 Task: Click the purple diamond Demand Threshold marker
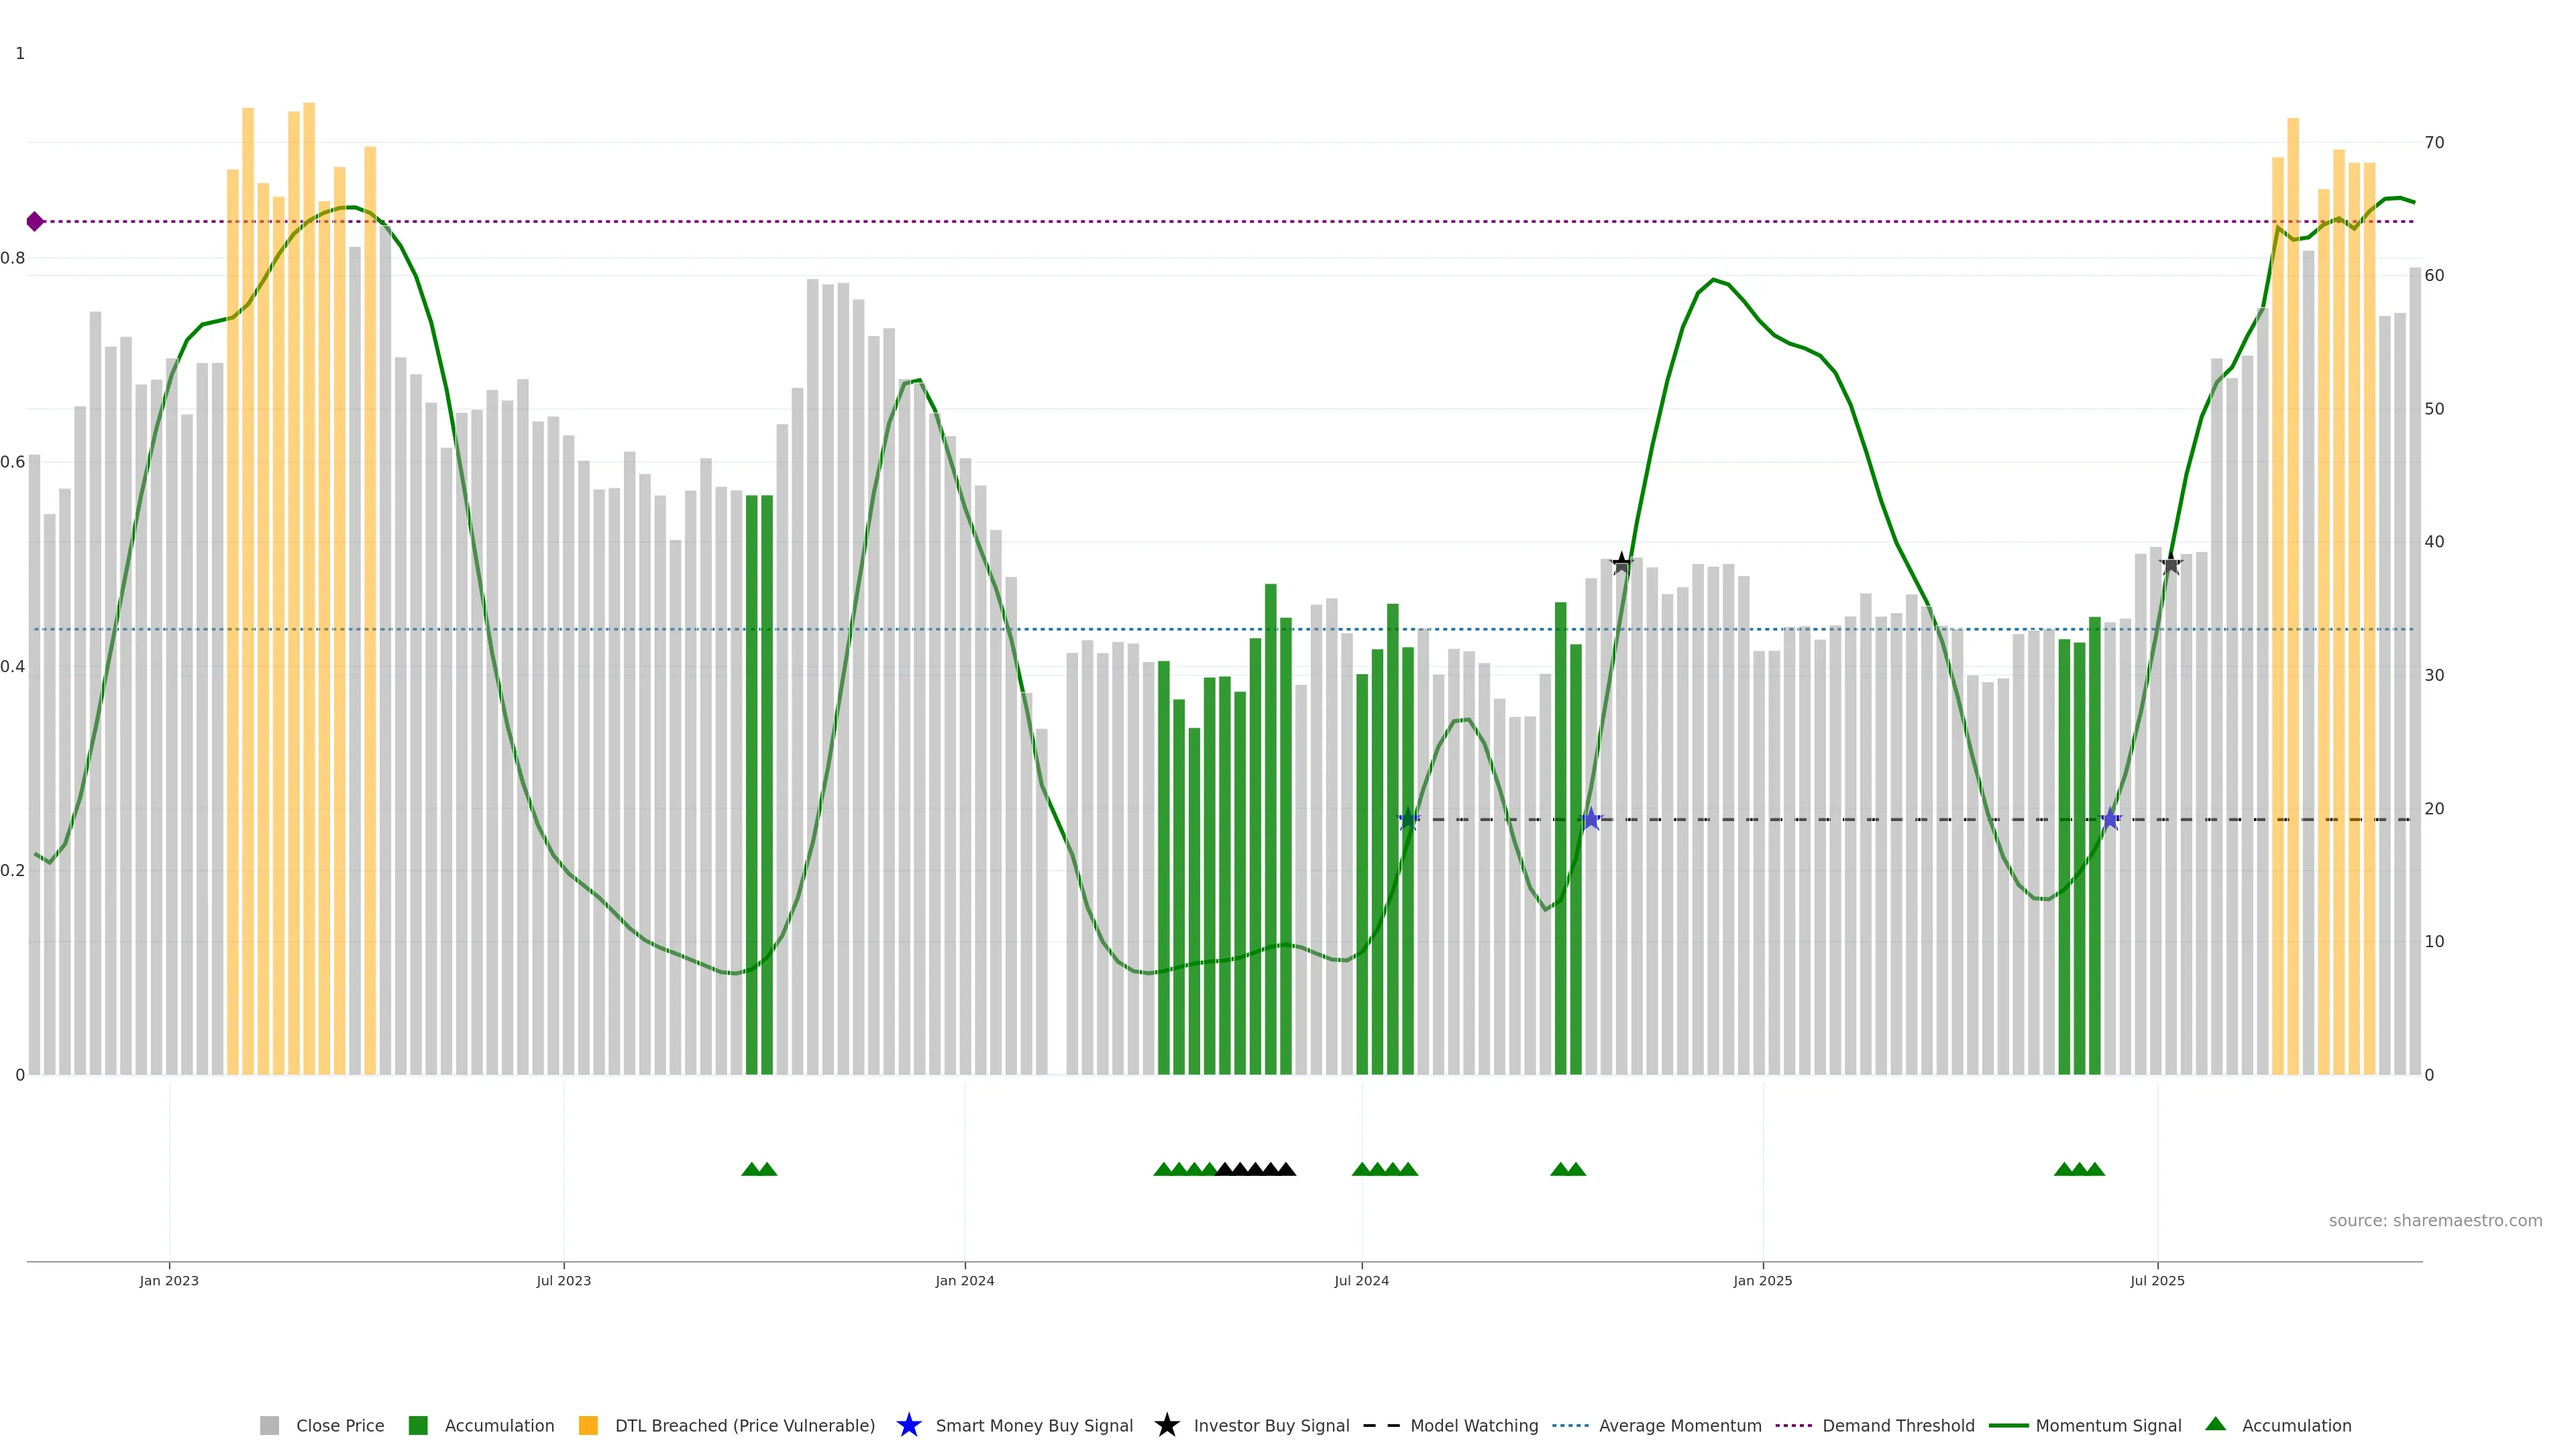(x=35, y=221)
